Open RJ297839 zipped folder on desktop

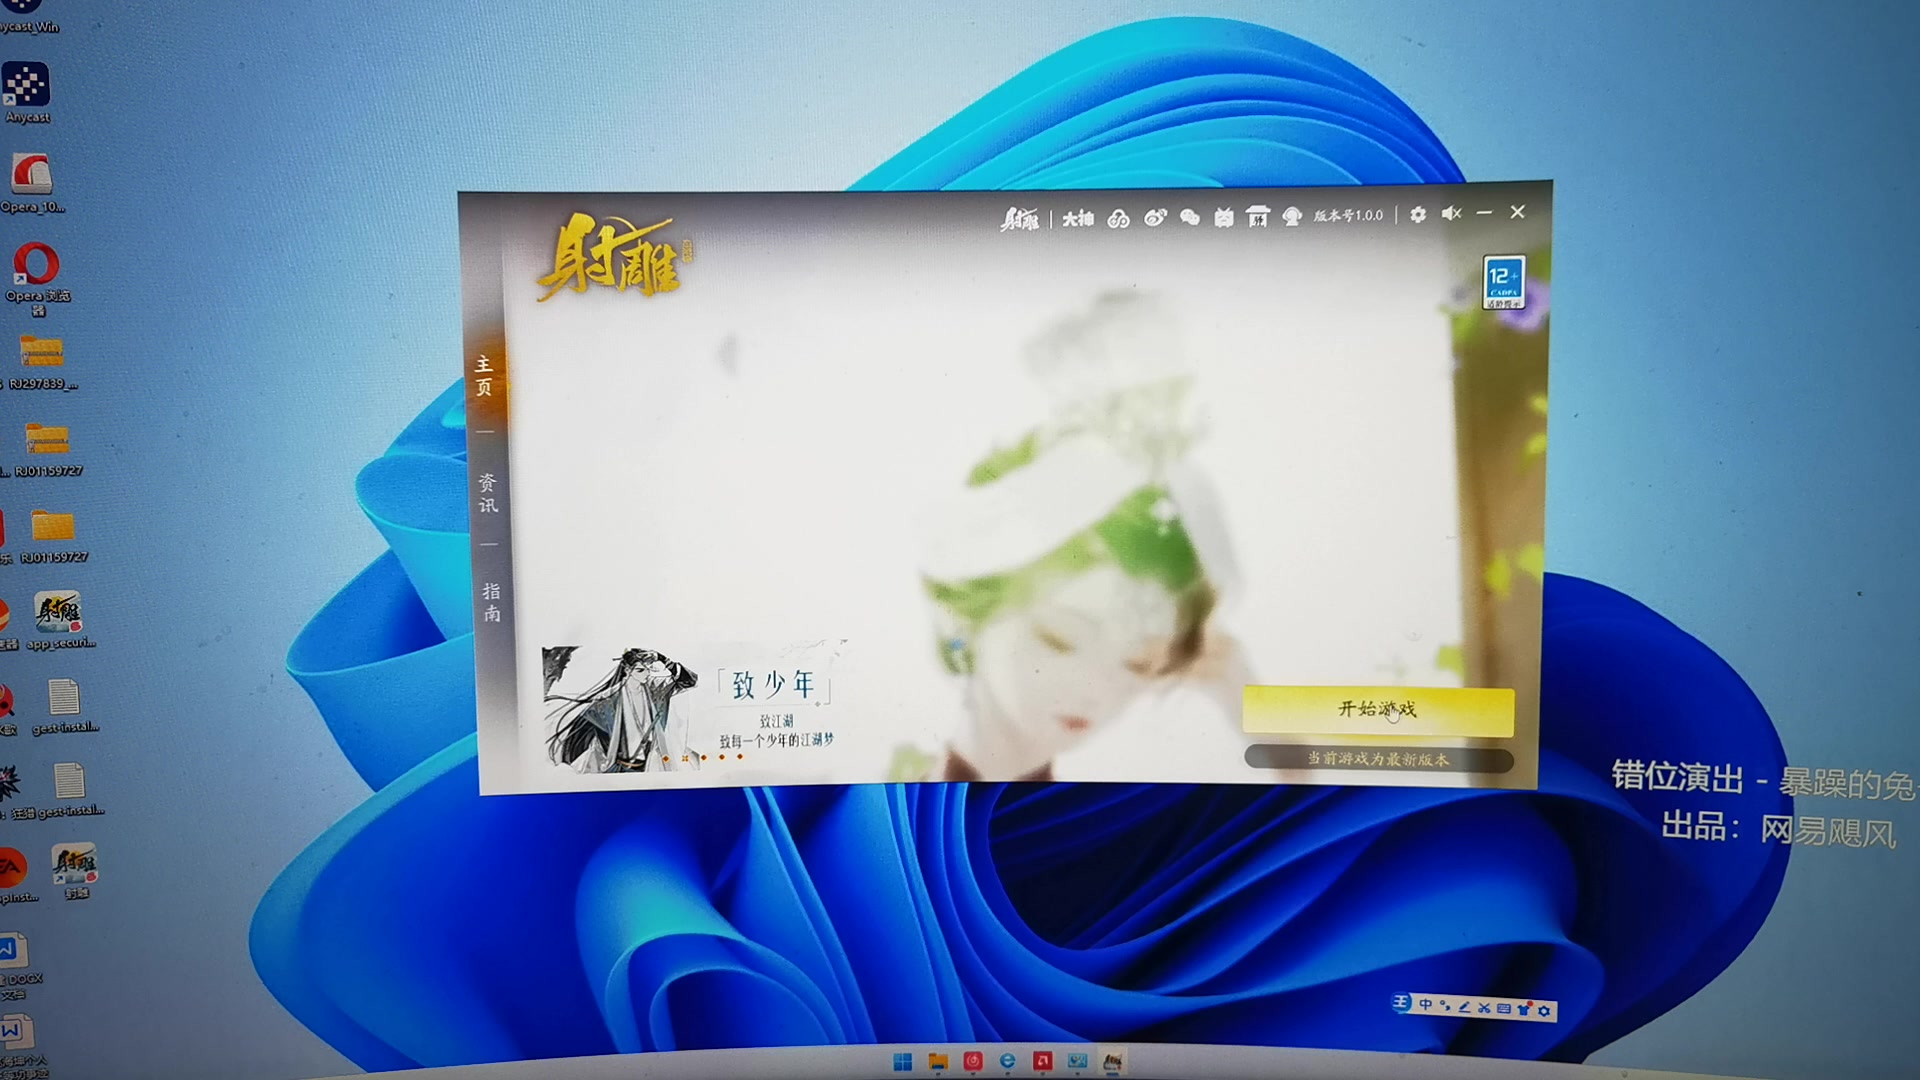41,362
